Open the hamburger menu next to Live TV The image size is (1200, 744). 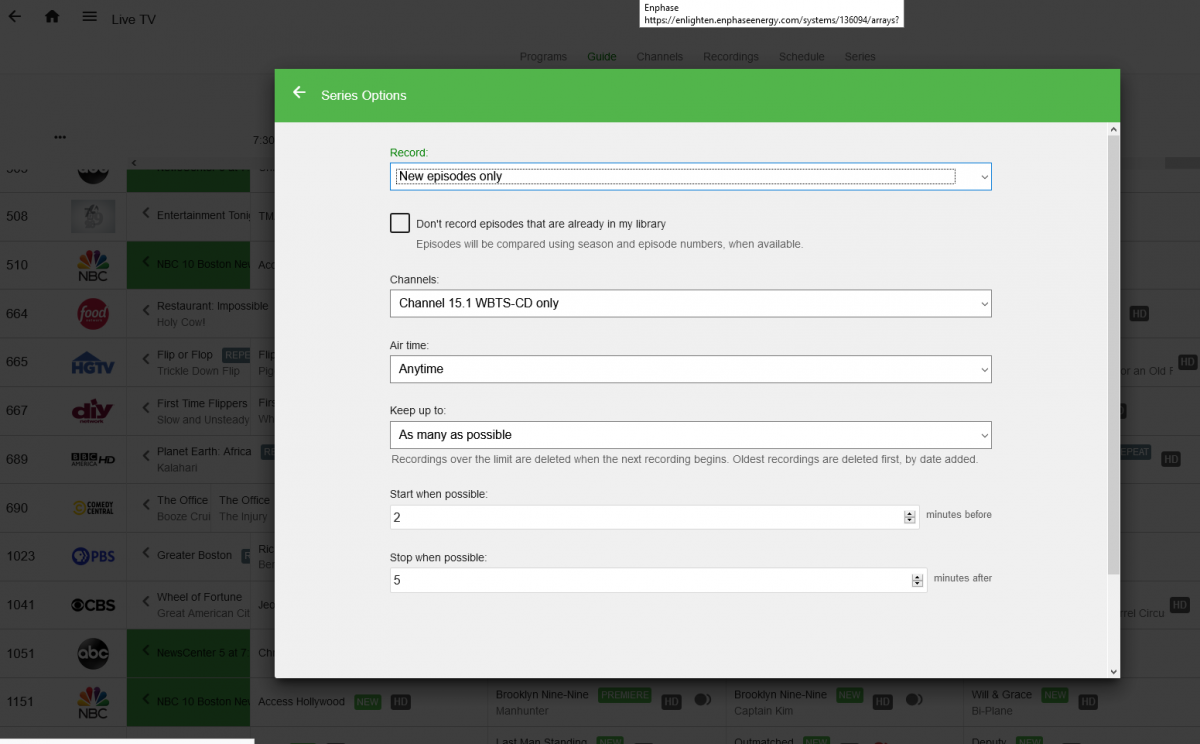90,17
